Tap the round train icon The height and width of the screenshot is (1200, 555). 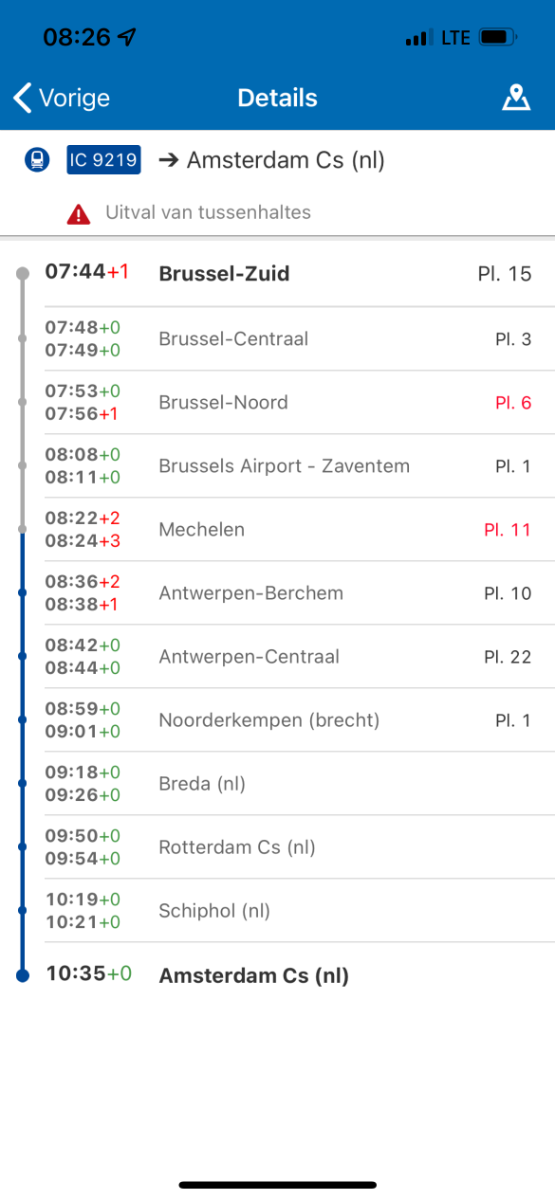point(37,160)
